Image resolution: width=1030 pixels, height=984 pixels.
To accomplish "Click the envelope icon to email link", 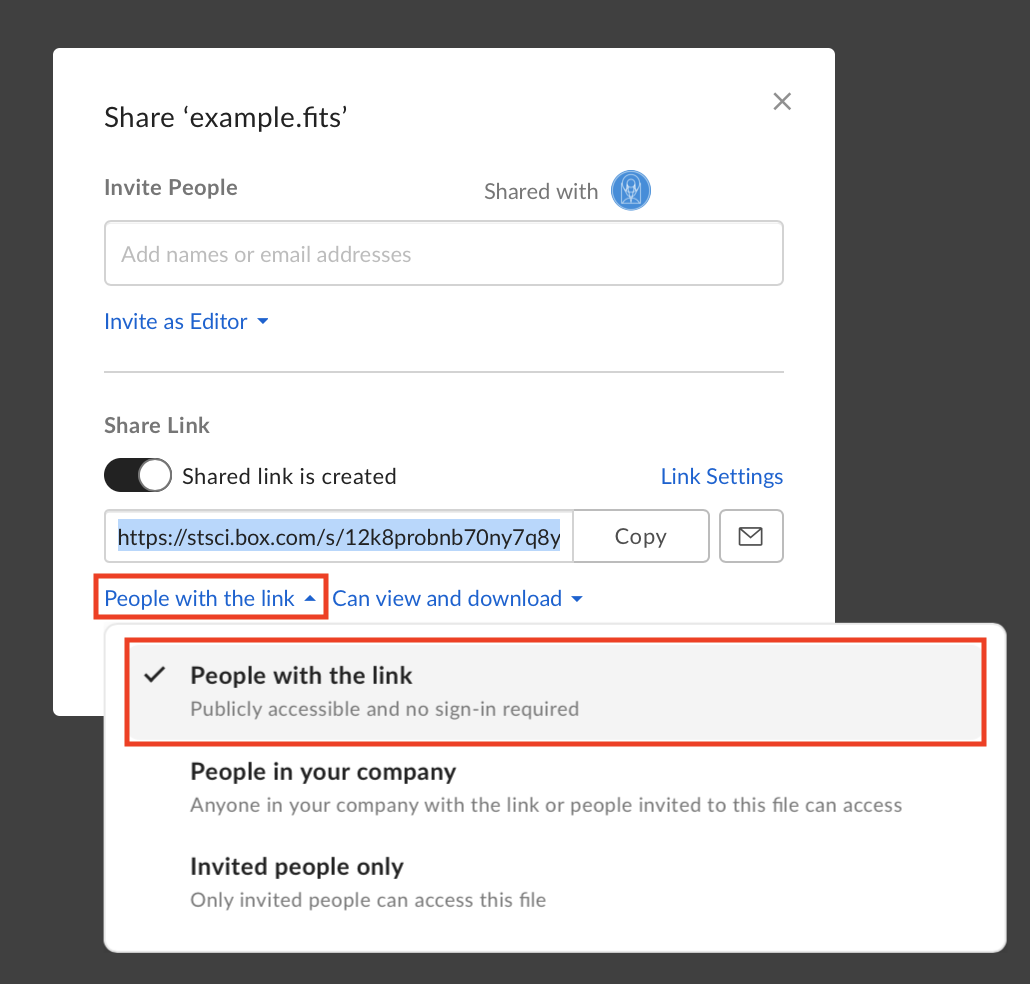I will [750, 537].
